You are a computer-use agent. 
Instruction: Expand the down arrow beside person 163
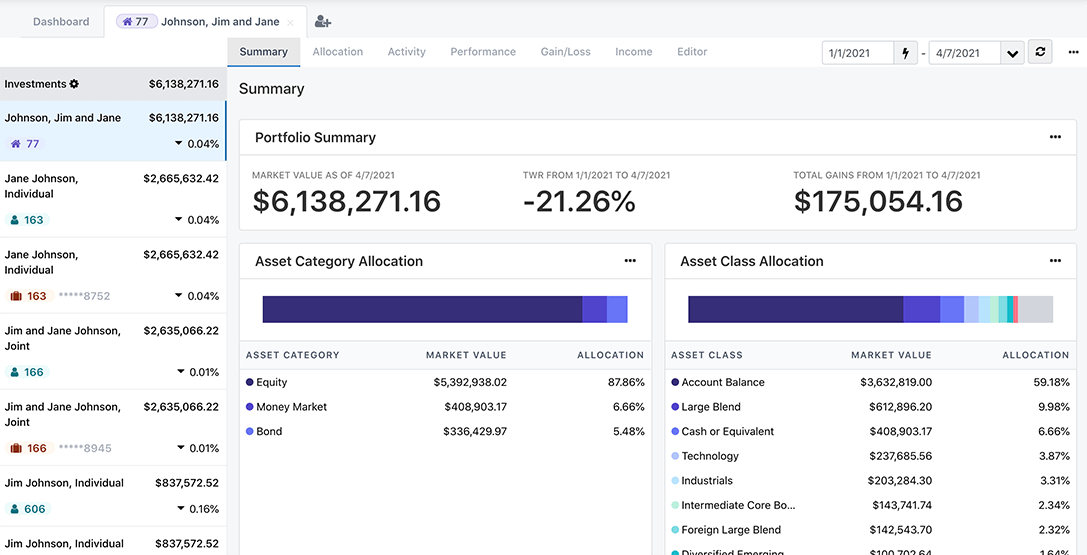point(179,220)
